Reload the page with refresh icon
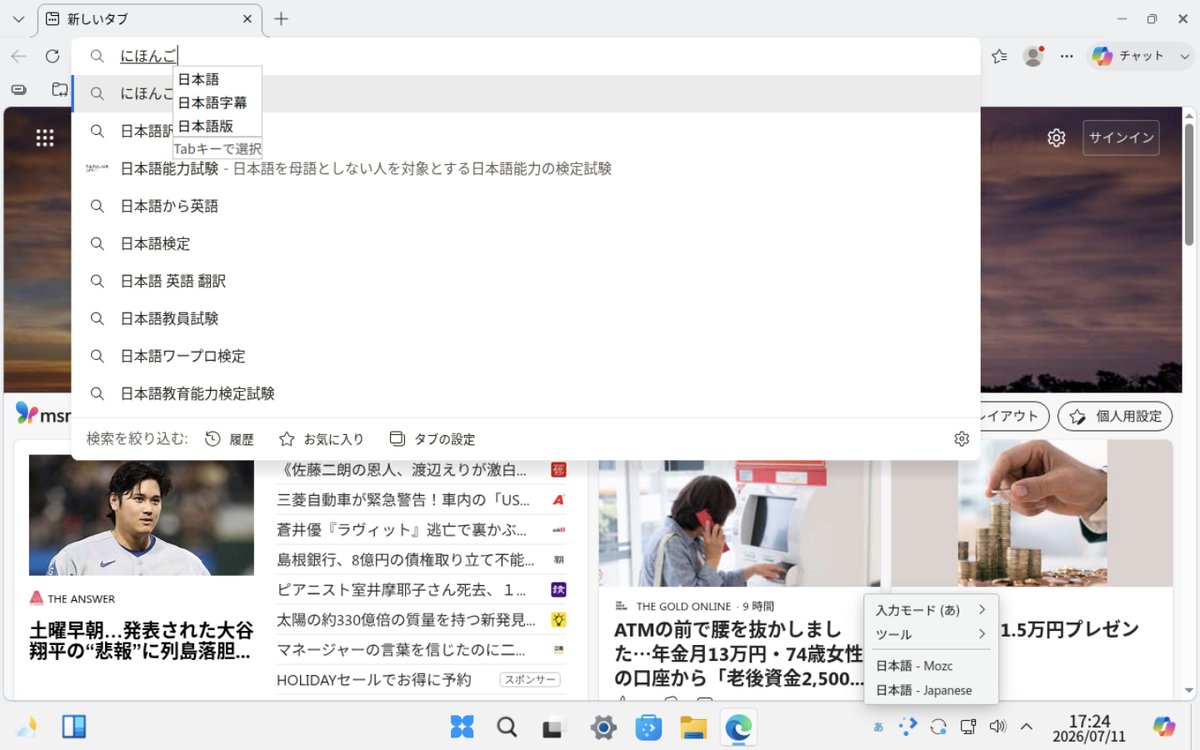This screenshot has width=1200, height=750. pos(53,56)
